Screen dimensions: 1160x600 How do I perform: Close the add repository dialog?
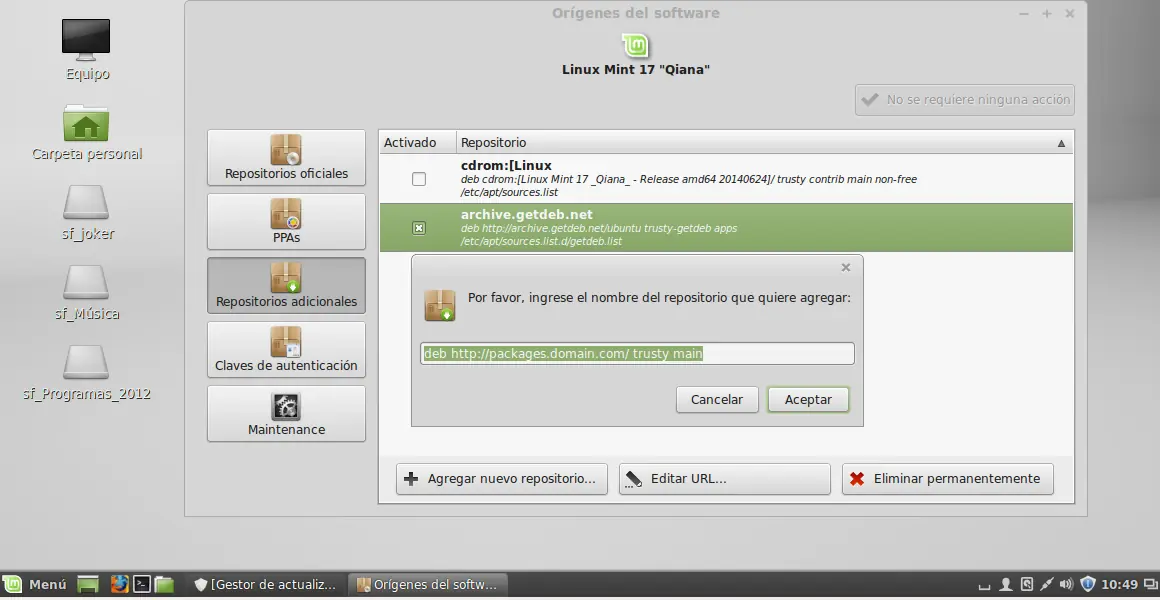[x=846, y=267]
